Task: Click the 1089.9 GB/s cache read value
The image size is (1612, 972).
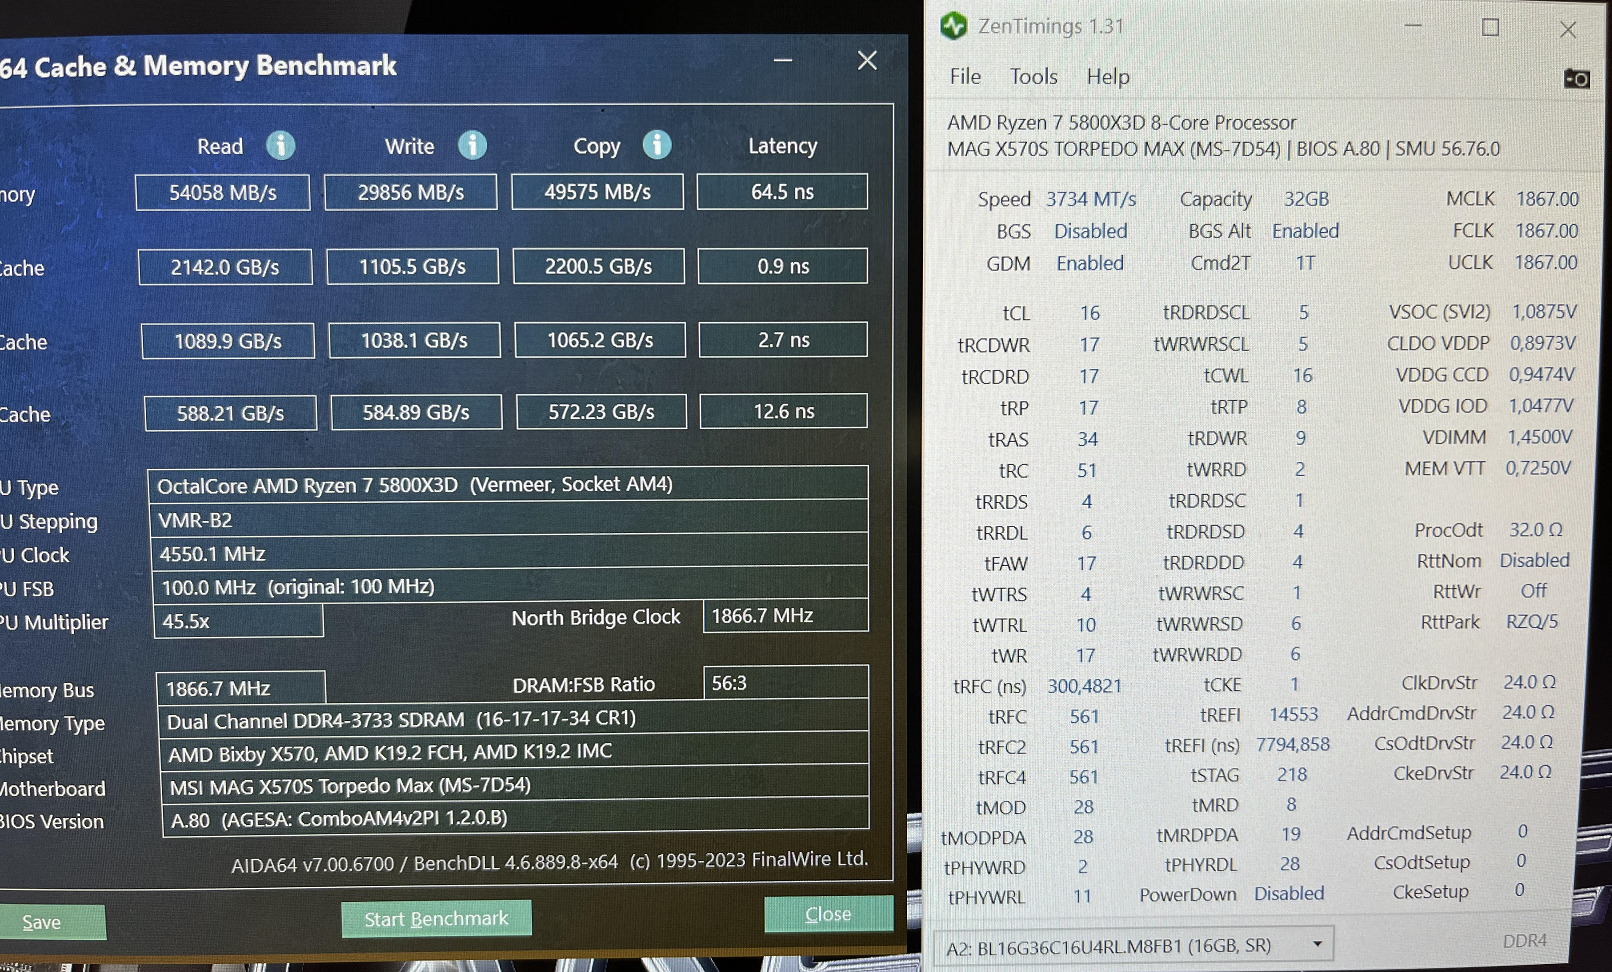Action: tap(228, 341)
